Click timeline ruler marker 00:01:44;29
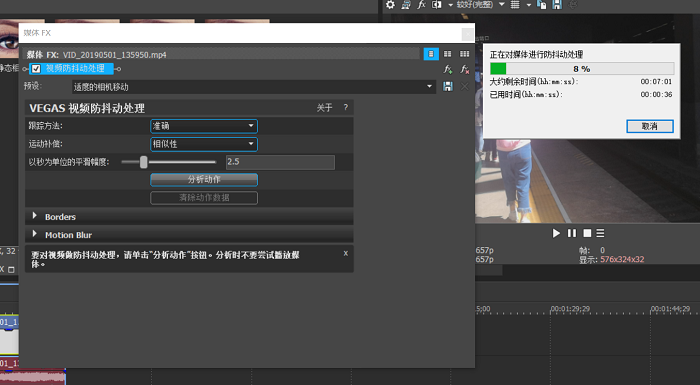The image size is (700, 385). click(x=671, y=309)
